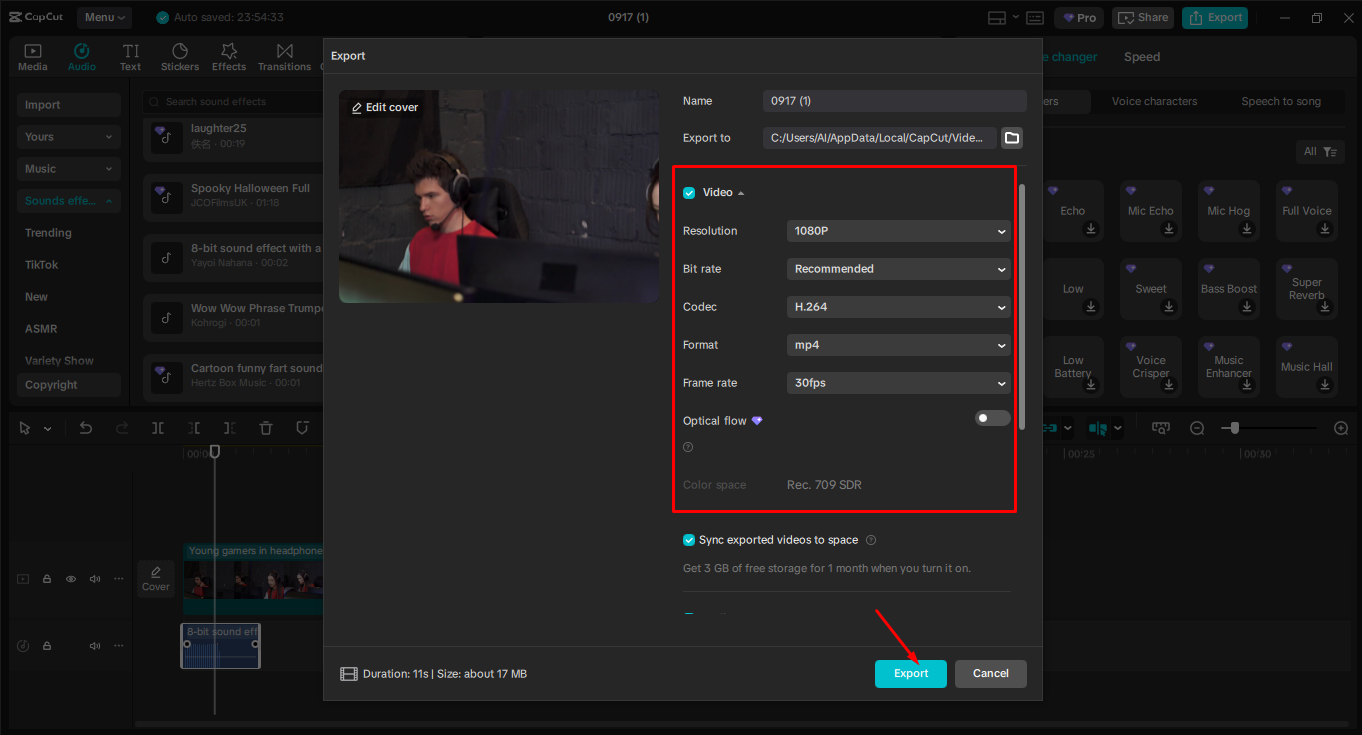Open the Effects panel
The height and width of the screenshot is (735, 1362).
229,56
